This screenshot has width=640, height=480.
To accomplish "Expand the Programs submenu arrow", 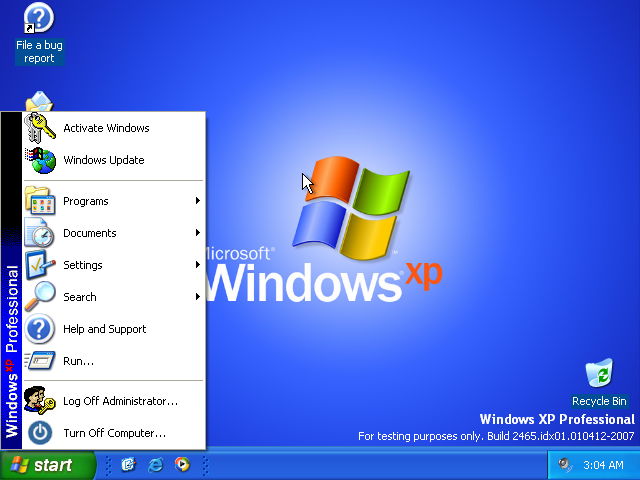I will [198, 200].
